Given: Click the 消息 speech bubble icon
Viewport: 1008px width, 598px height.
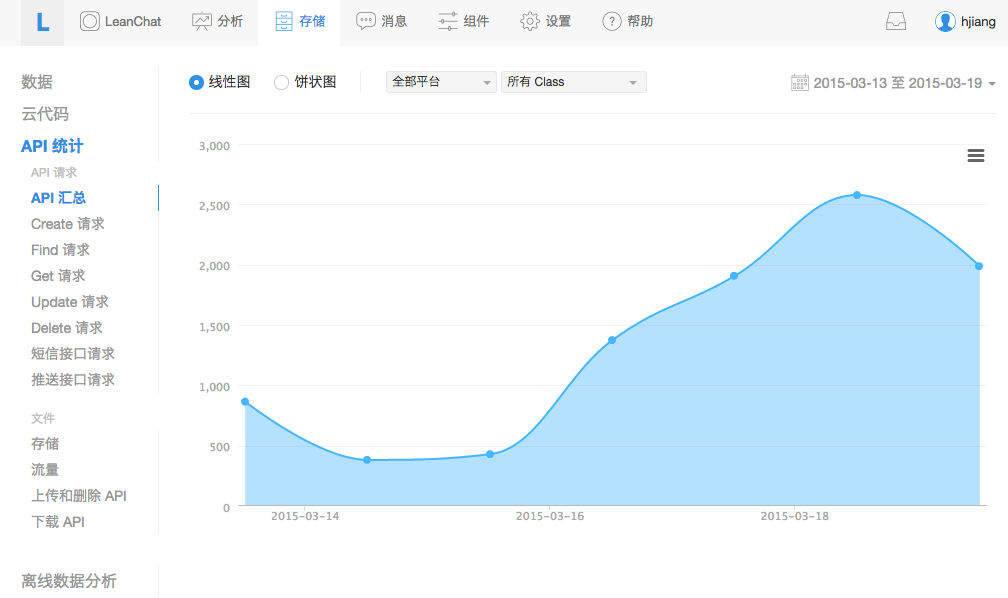Looking at the screenshot, I should (x=365, y=21).
